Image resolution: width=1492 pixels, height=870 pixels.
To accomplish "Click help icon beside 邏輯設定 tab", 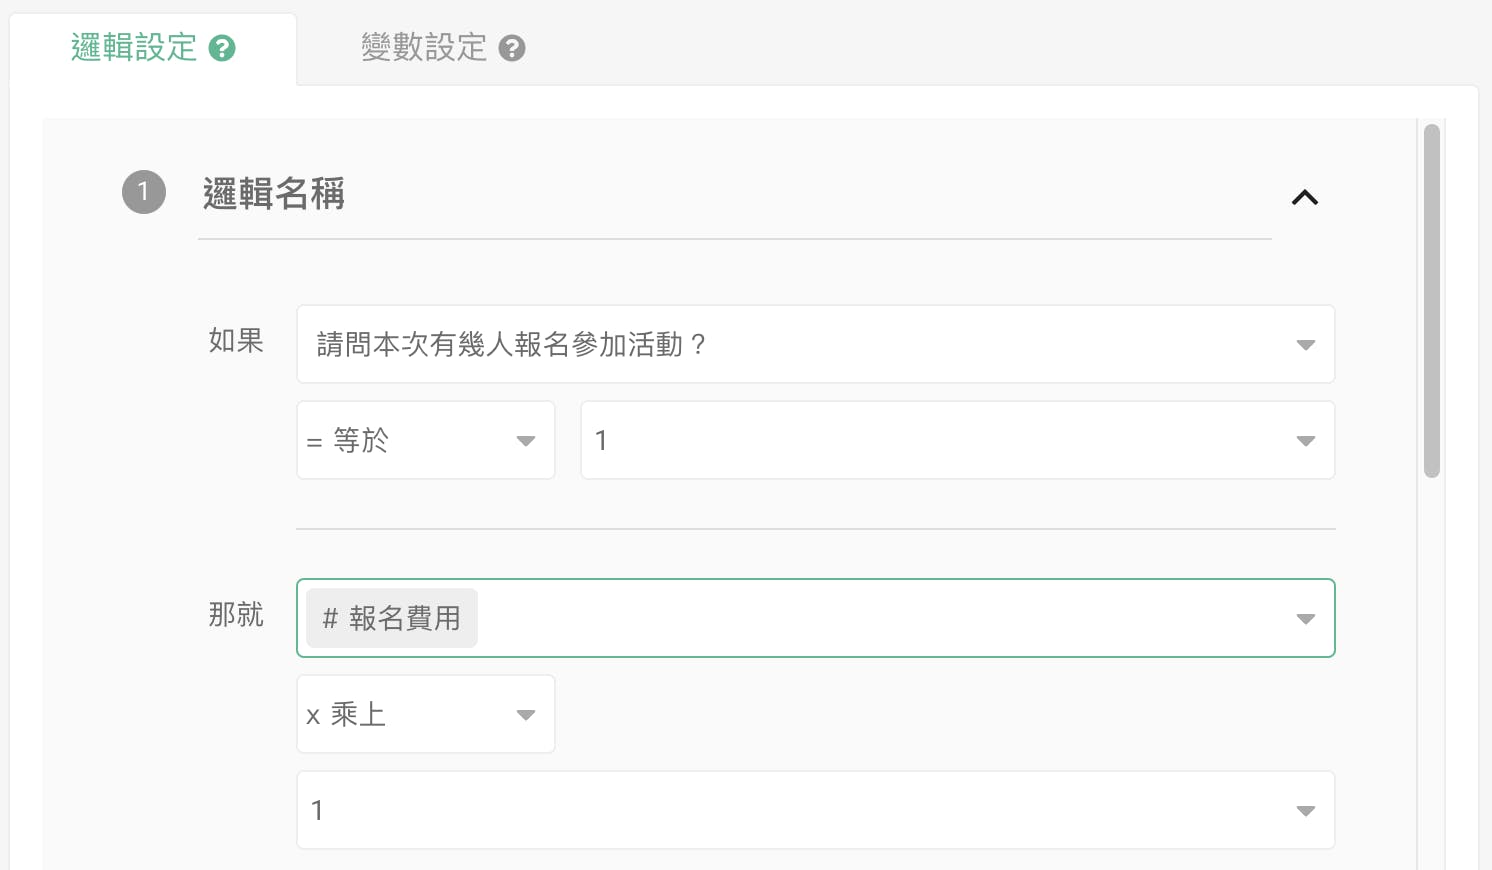I will [222, 48].
